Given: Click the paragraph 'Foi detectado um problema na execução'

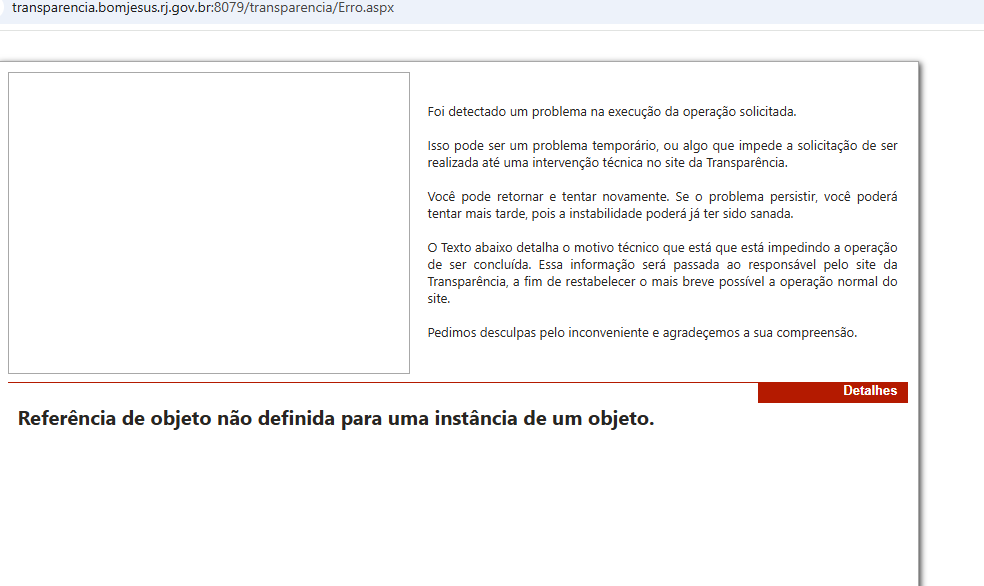Looking at the screenshot, I should [x=612, y=112].
